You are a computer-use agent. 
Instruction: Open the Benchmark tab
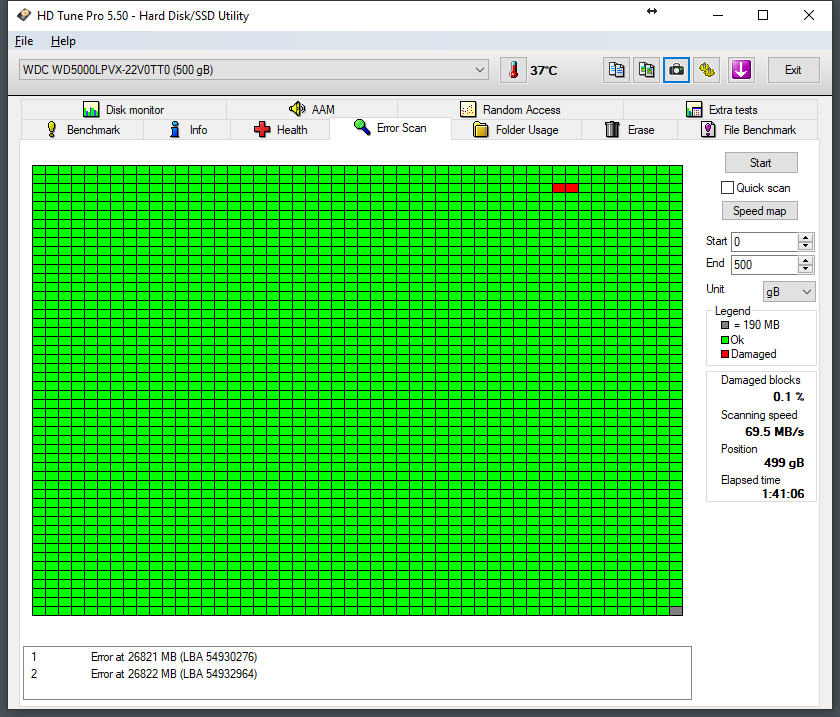pos(83,130)
